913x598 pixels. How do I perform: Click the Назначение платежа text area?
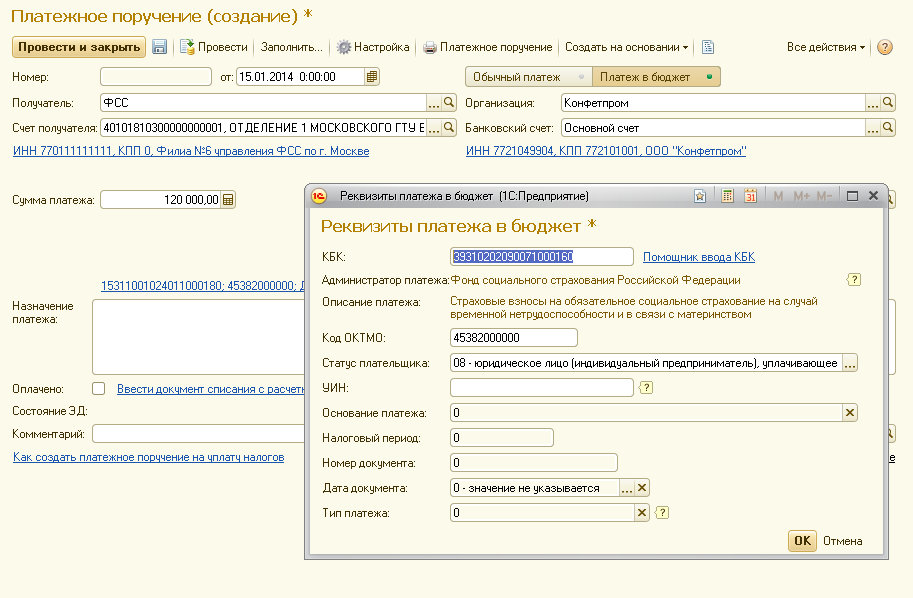pyautogui.click(x=199, y=337)
